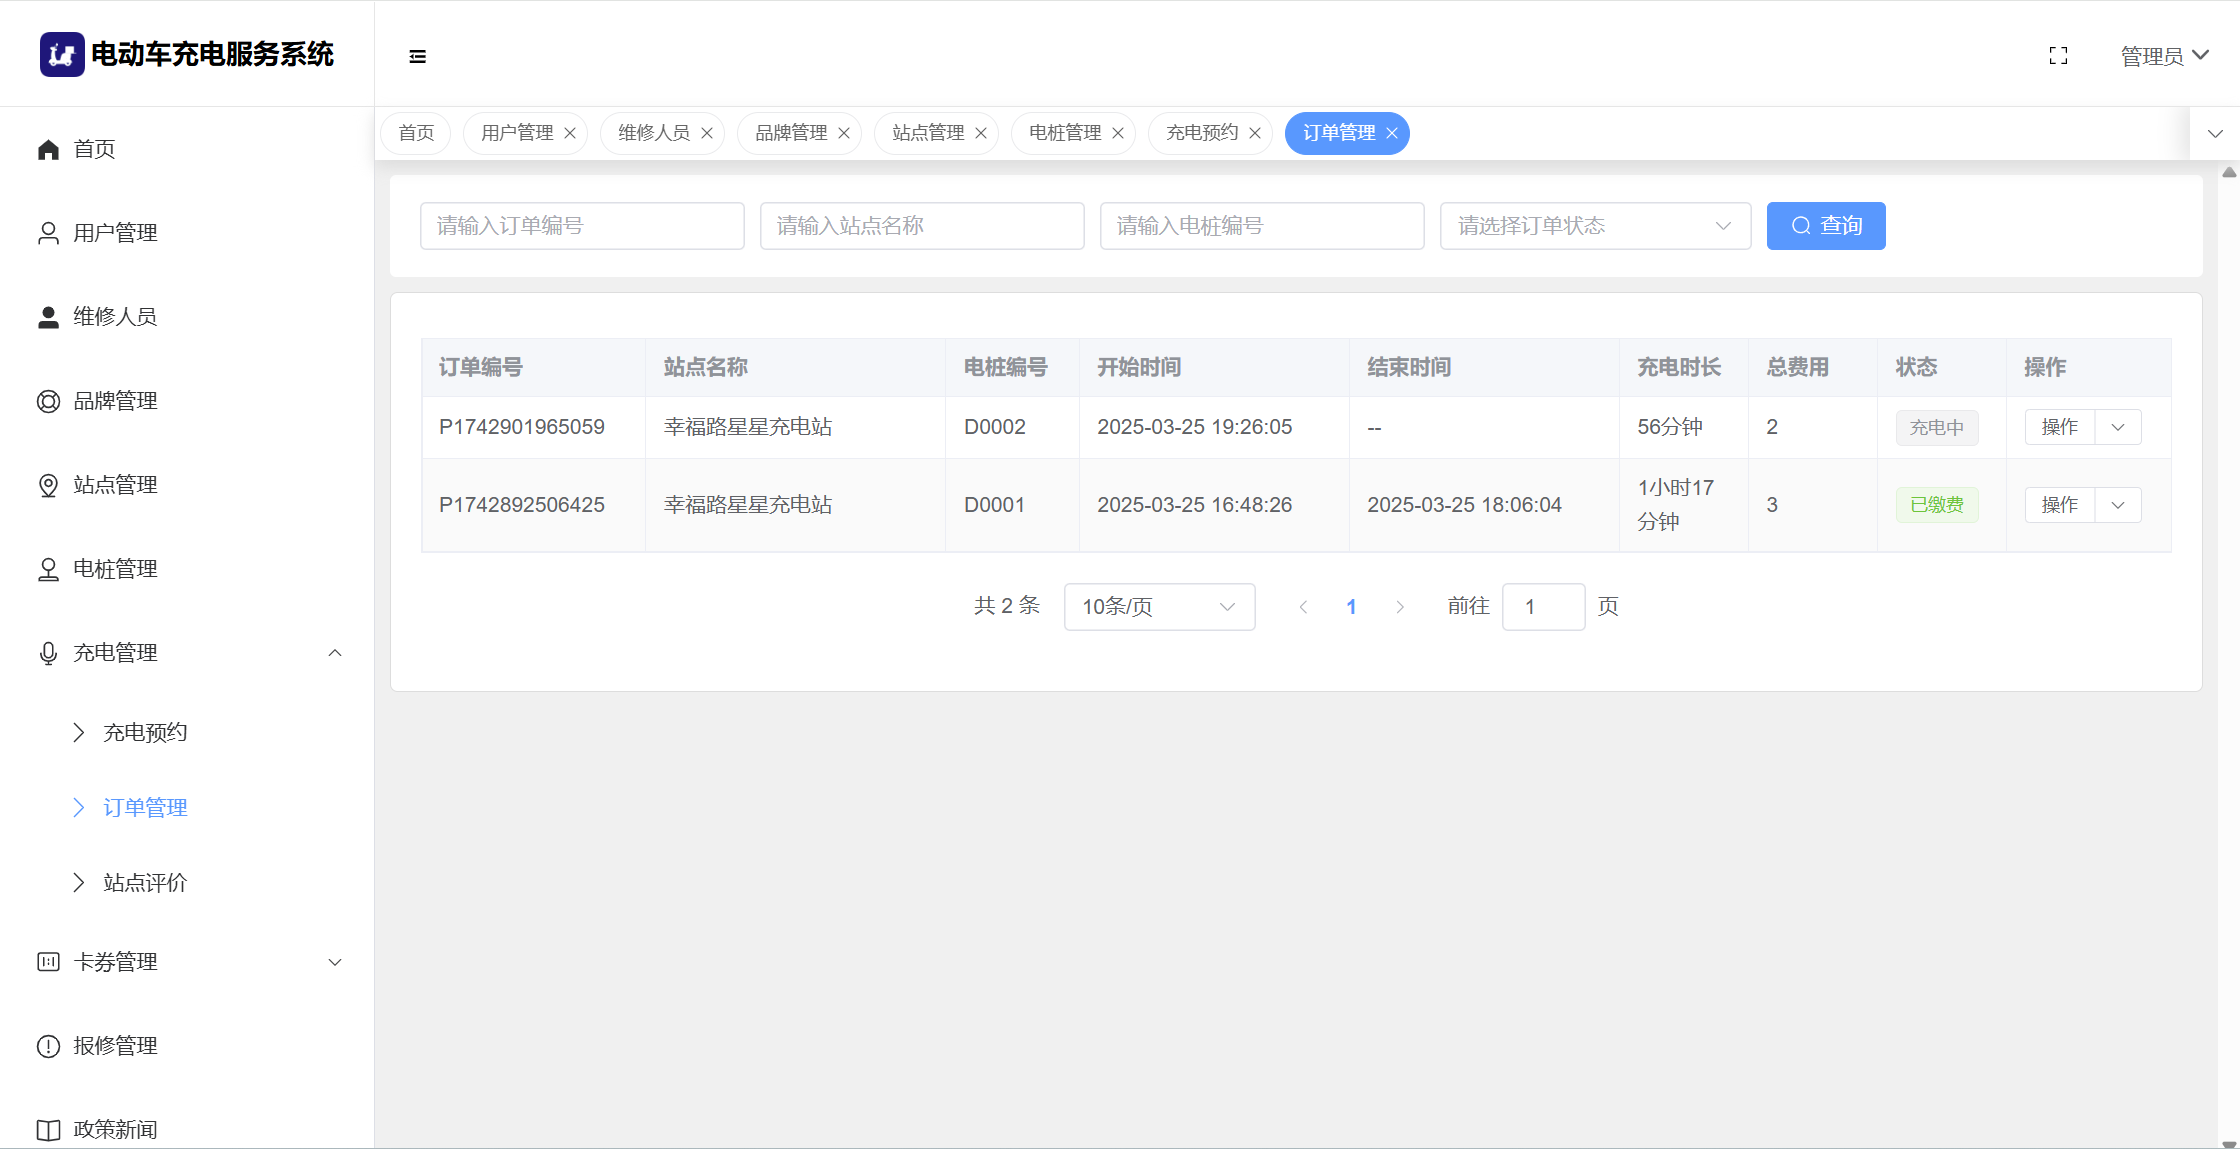Collapse the 充电管理 sidebar menu
Viewport: 2240px width, 1149px height.
pos(335,653)
